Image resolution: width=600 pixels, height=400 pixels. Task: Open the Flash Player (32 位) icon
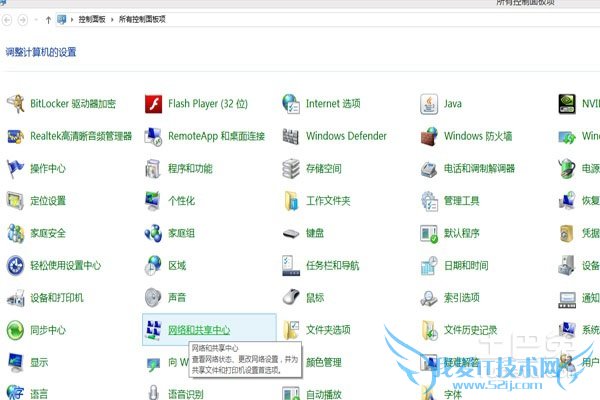click(153, 104)
